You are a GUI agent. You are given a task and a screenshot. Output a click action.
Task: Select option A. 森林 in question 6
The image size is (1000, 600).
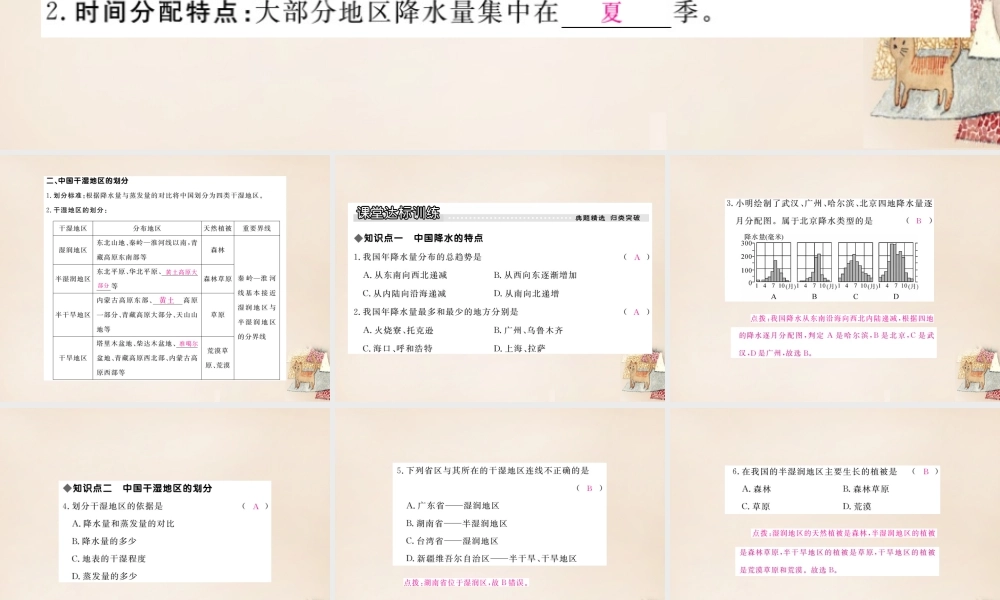coord(756,488)
